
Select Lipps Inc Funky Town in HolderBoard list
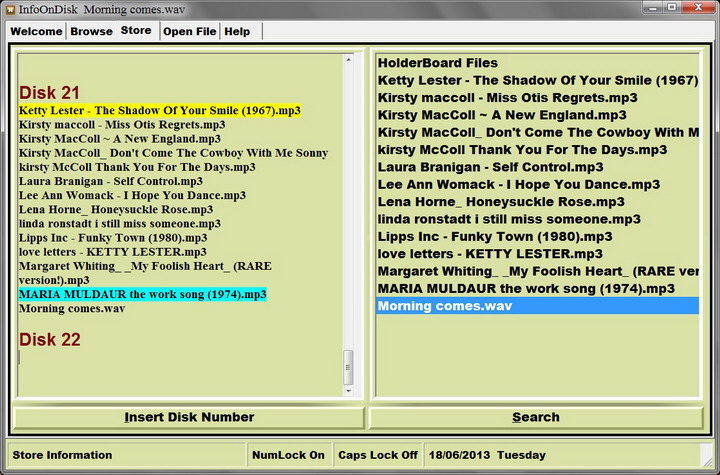coord(537,237)
